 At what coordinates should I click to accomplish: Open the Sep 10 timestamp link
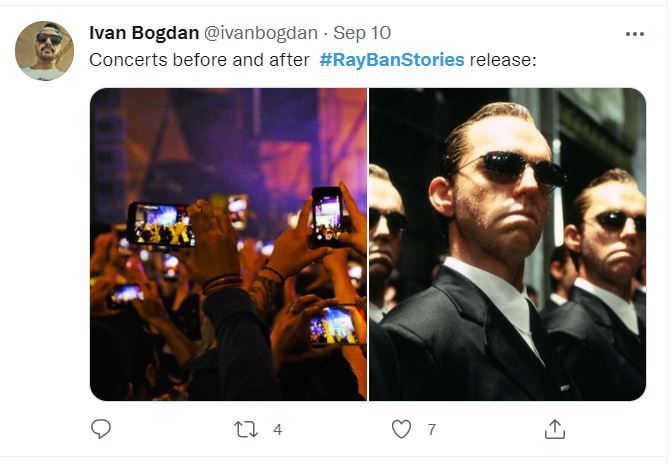362,33
